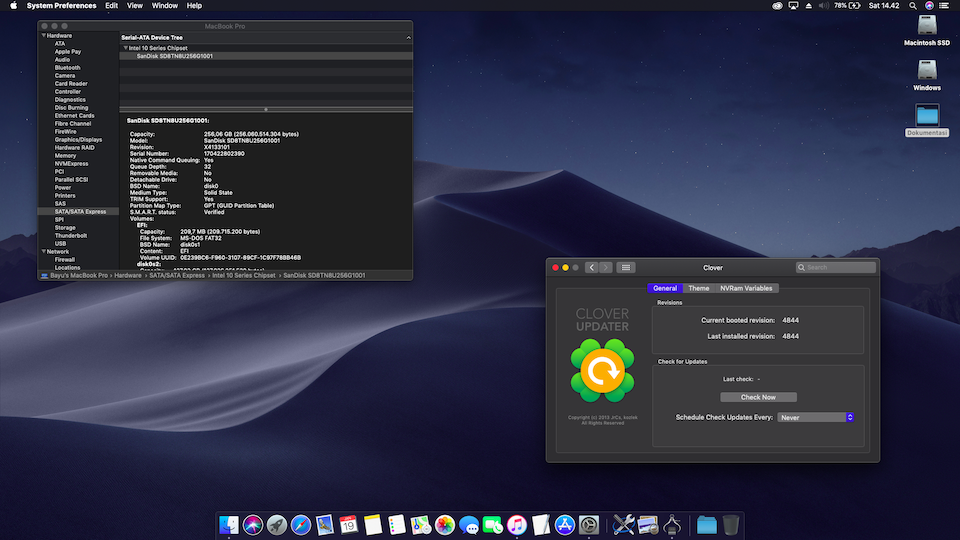Select Graphics/Displays in sidebar
This screenshot has height=540, width=960.
(78, 140)
